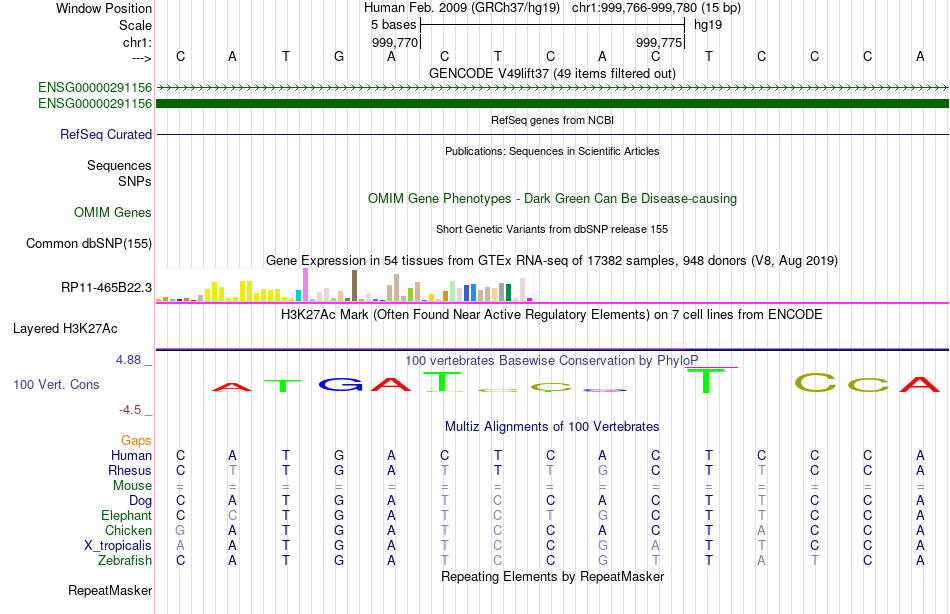The image size is (950, 614).
Task: Click the solid green ENSG00000291156 gene bar
Action: tap(552, 104)
